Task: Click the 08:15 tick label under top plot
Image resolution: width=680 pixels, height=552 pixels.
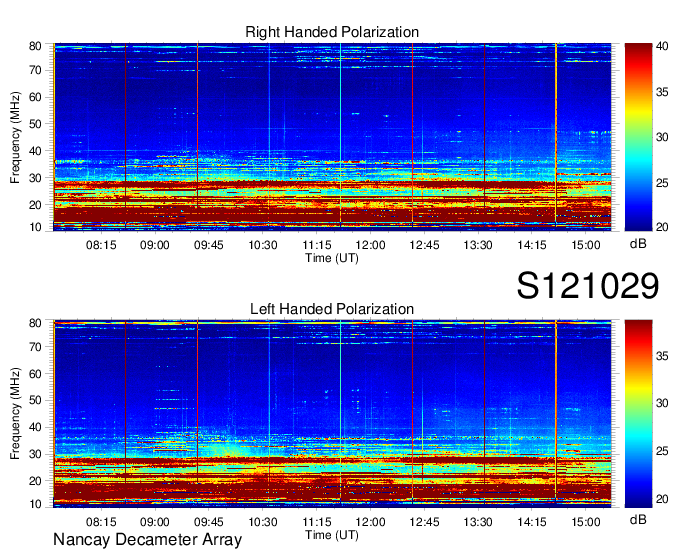Action: pos(101,245)
